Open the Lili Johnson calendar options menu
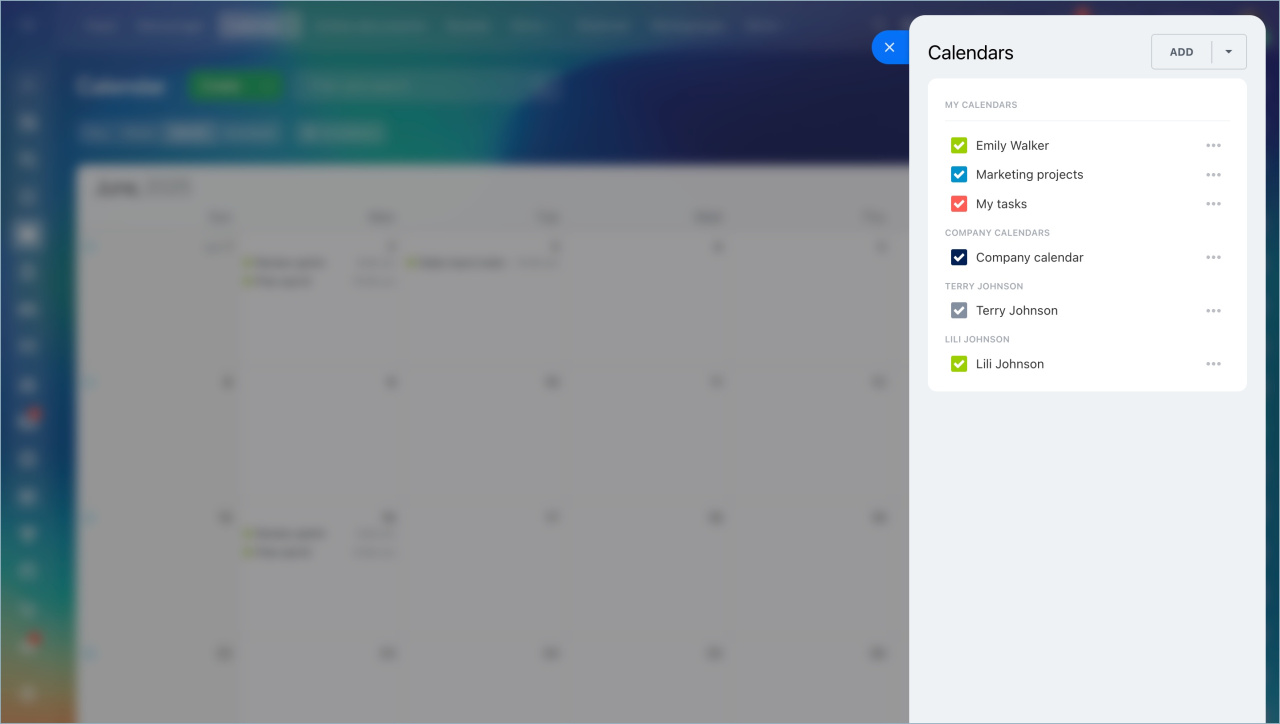 point(1213,364)
